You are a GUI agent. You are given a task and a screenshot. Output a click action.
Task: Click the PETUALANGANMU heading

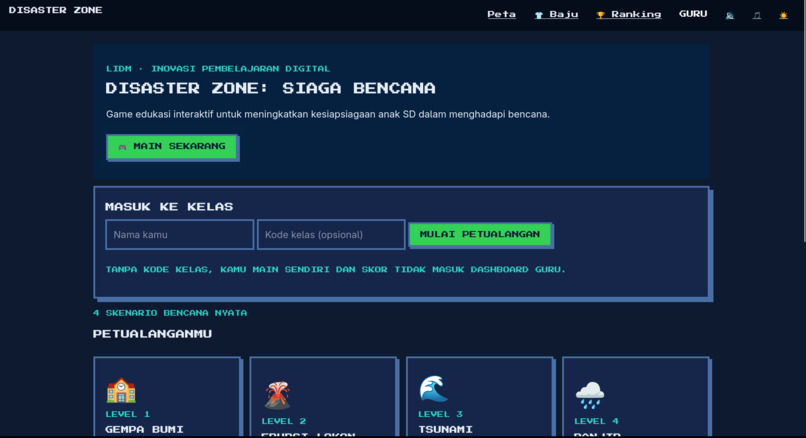[152, 334]
